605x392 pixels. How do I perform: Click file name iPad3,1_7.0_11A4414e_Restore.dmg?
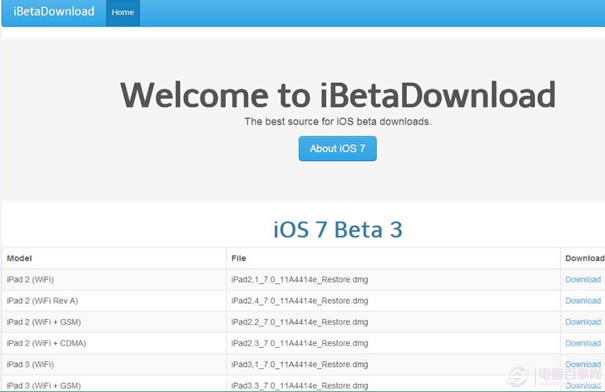pyautogui.click(x=300, y=364)
